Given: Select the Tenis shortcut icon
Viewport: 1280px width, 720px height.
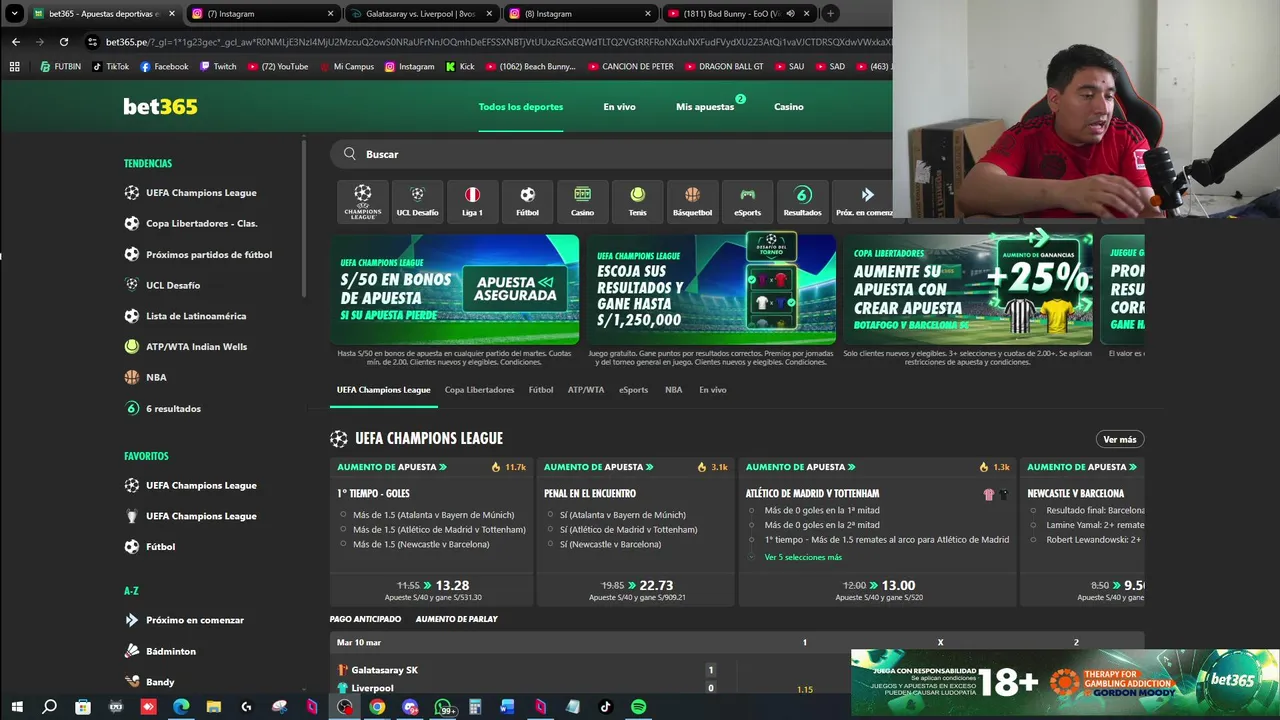Looking at the screenshot, I should (x=637, y=201).
